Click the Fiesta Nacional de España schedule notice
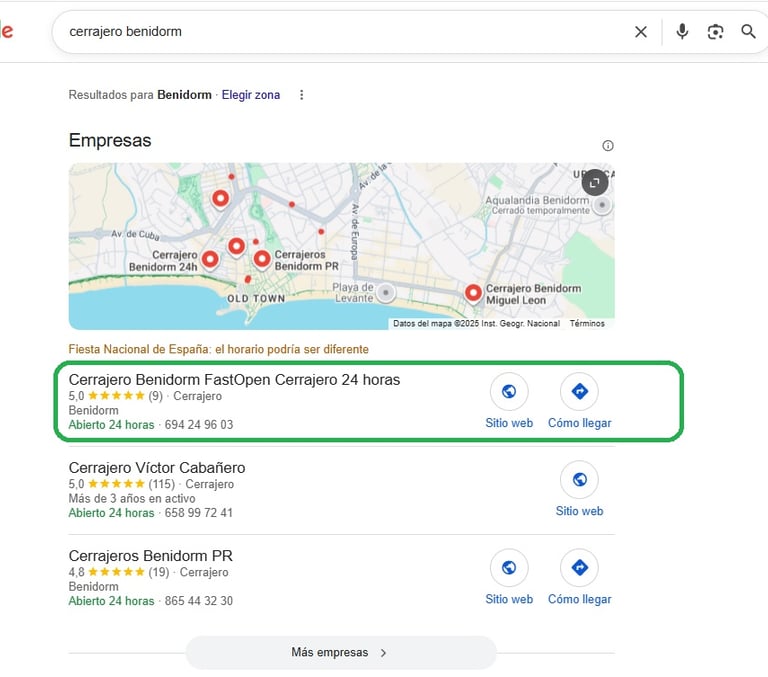The height and width of the screenshot is (677, 768). (x=218, y=349)
